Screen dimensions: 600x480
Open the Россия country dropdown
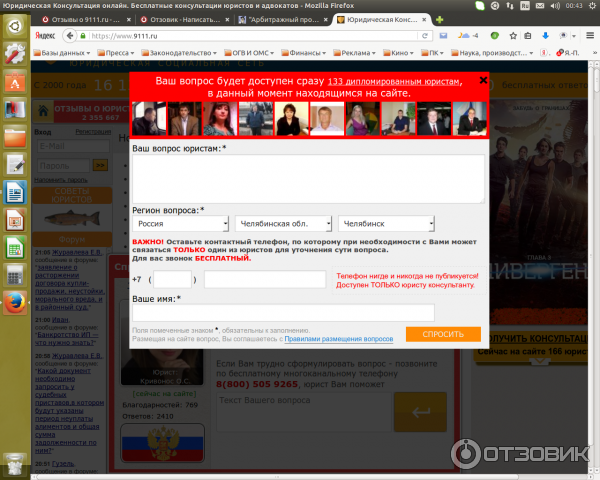(178, 224)
